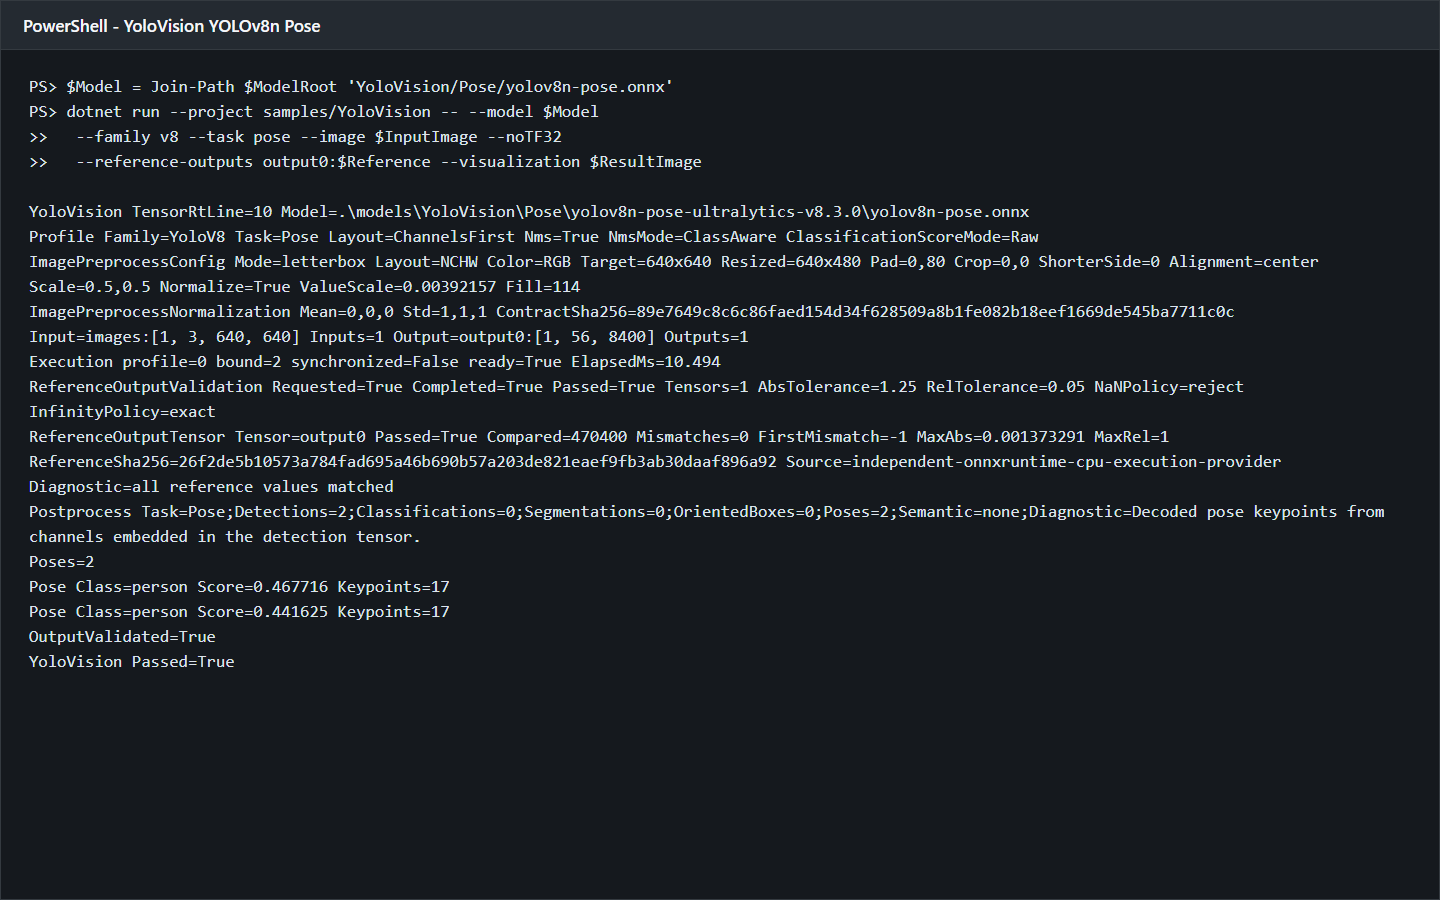This screenshot has height=900, width=1440.
Task: Click the '$Model = Join-Path $ModelRoot' command line
Action: click(351, 87)
